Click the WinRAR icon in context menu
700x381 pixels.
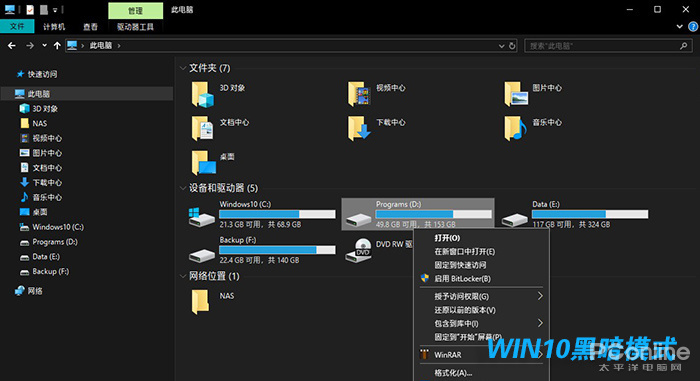click(x=425, y=355)
